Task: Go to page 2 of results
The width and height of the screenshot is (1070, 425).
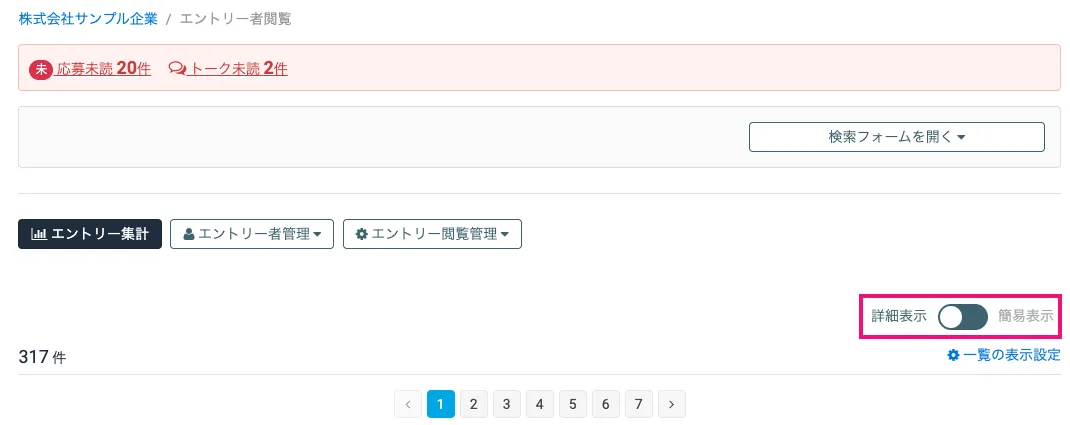Action: pyautogui.click(x=474, y=404)
